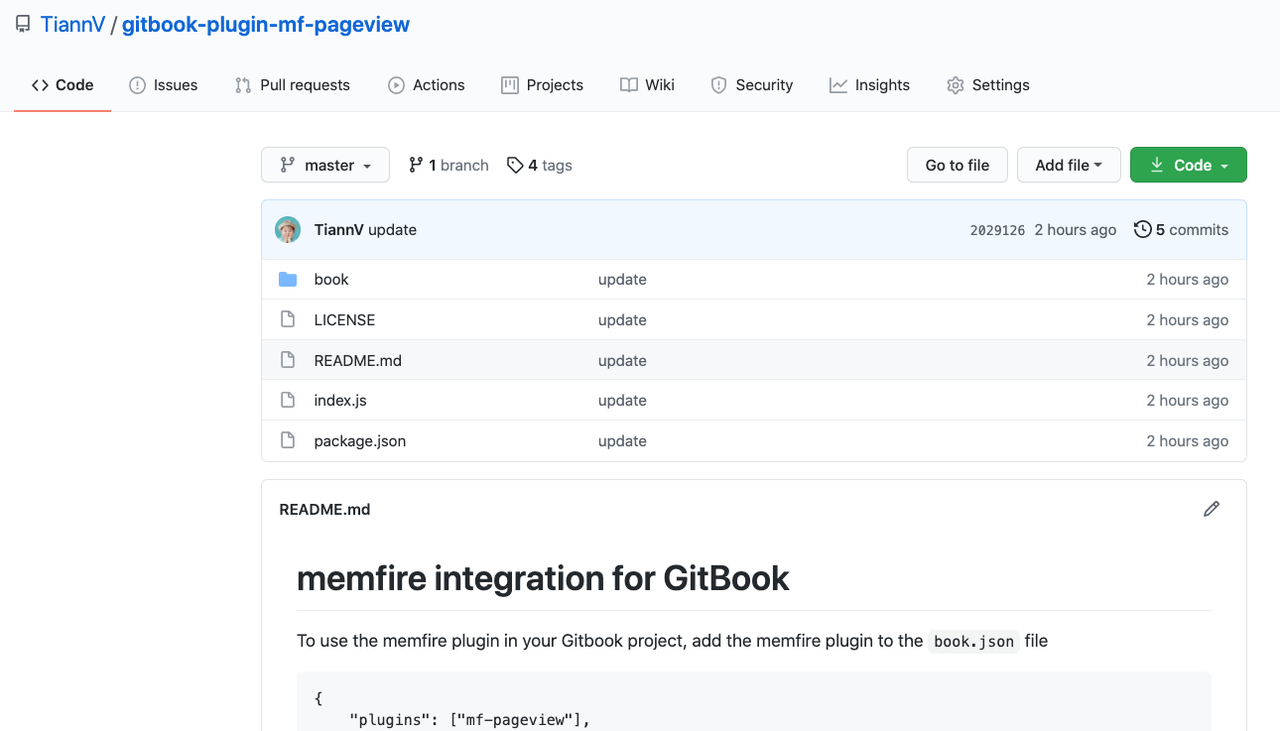
Task: Click the file icon beside package.json
Action: (x=288, y=441)
